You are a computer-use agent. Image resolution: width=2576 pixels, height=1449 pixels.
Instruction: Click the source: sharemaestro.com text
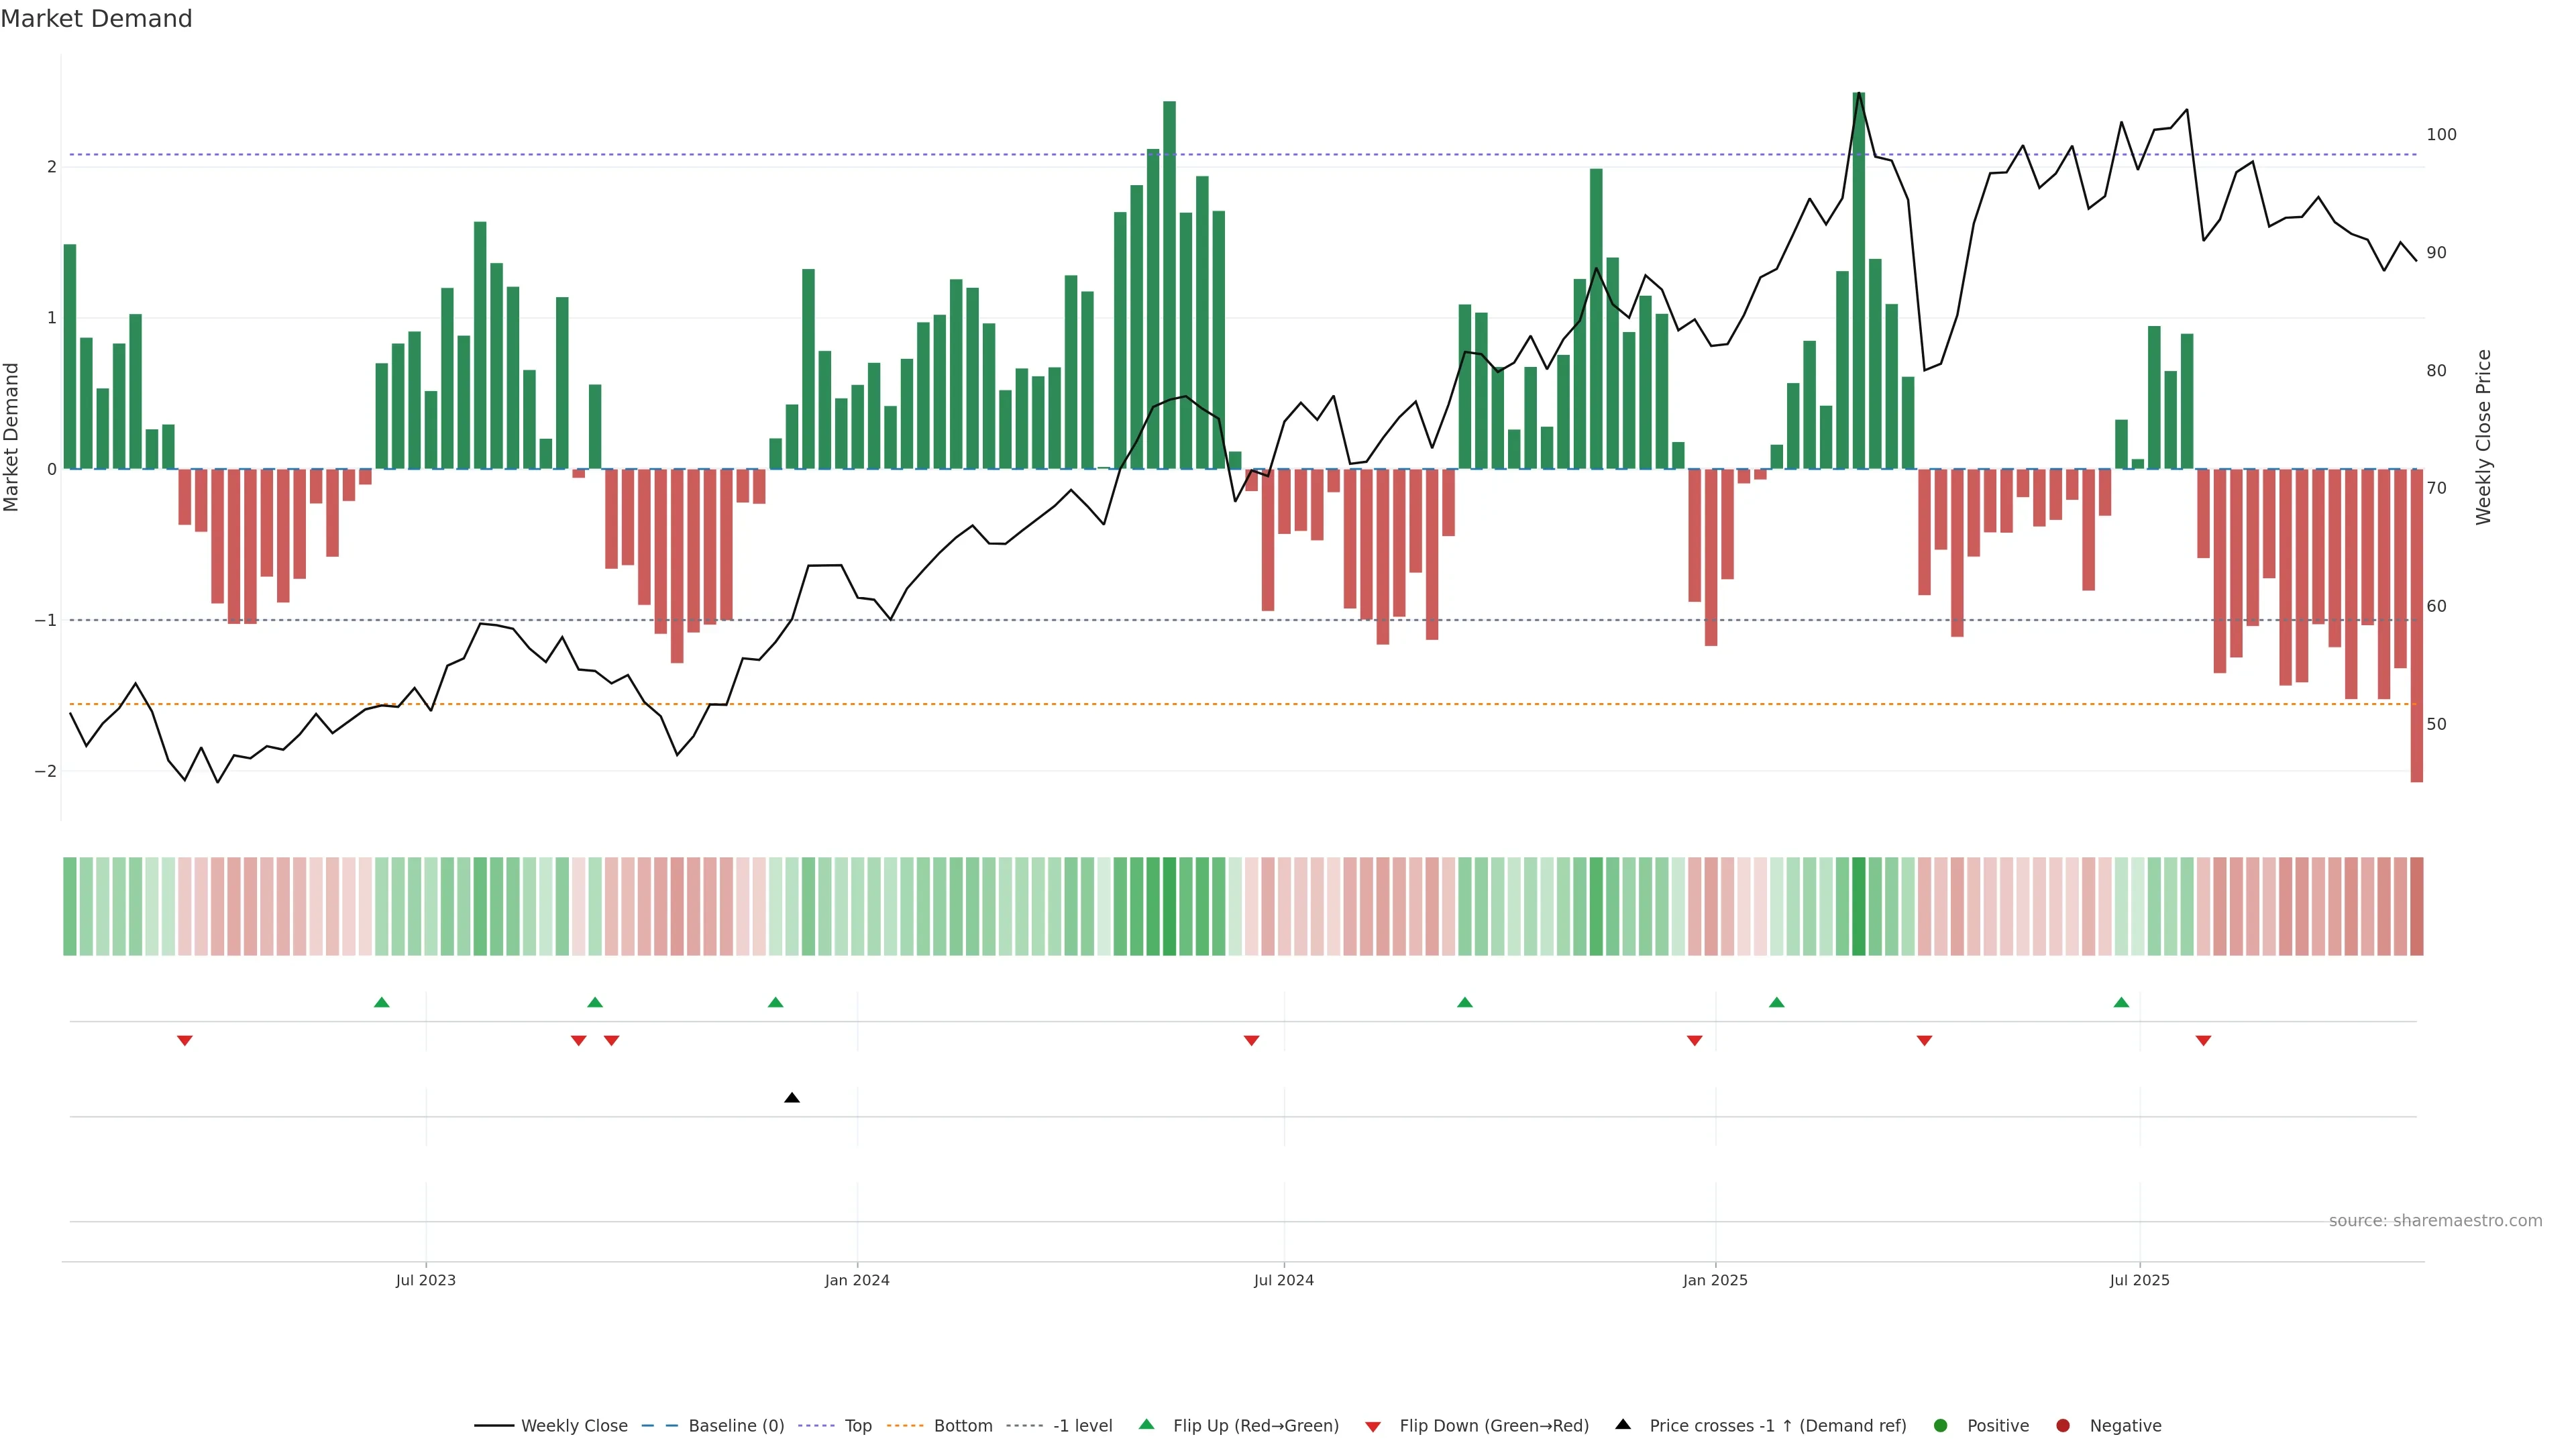(2435, 1221)
